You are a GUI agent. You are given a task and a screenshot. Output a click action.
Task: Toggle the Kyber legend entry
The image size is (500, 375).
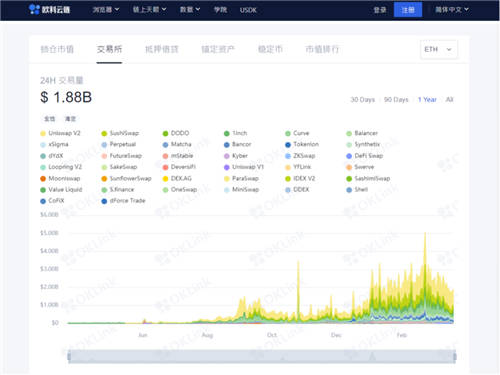coord(236,156)
